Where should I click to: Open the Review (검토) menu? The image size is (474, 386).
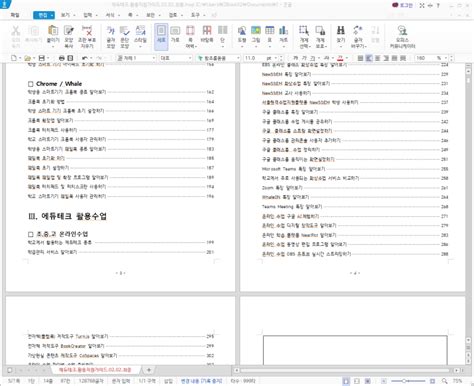coord(175,15)
